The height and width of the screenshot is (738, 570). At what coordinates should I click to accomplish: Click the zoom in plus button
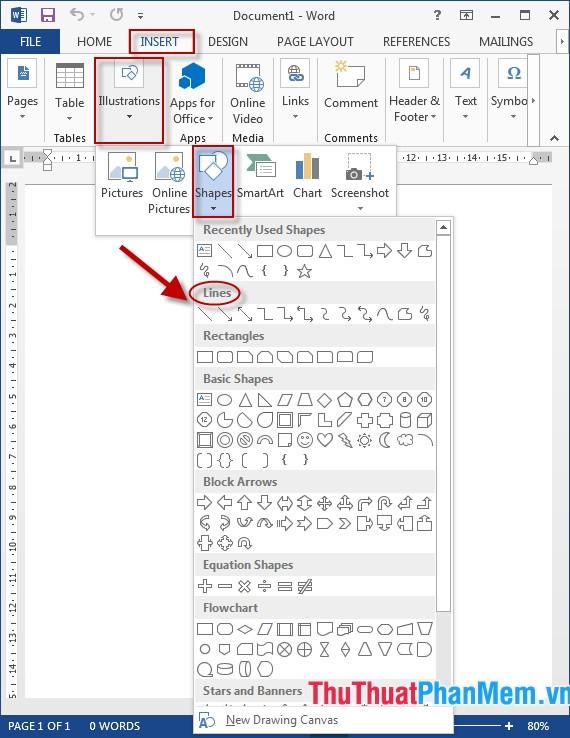[x=509, y=726]
